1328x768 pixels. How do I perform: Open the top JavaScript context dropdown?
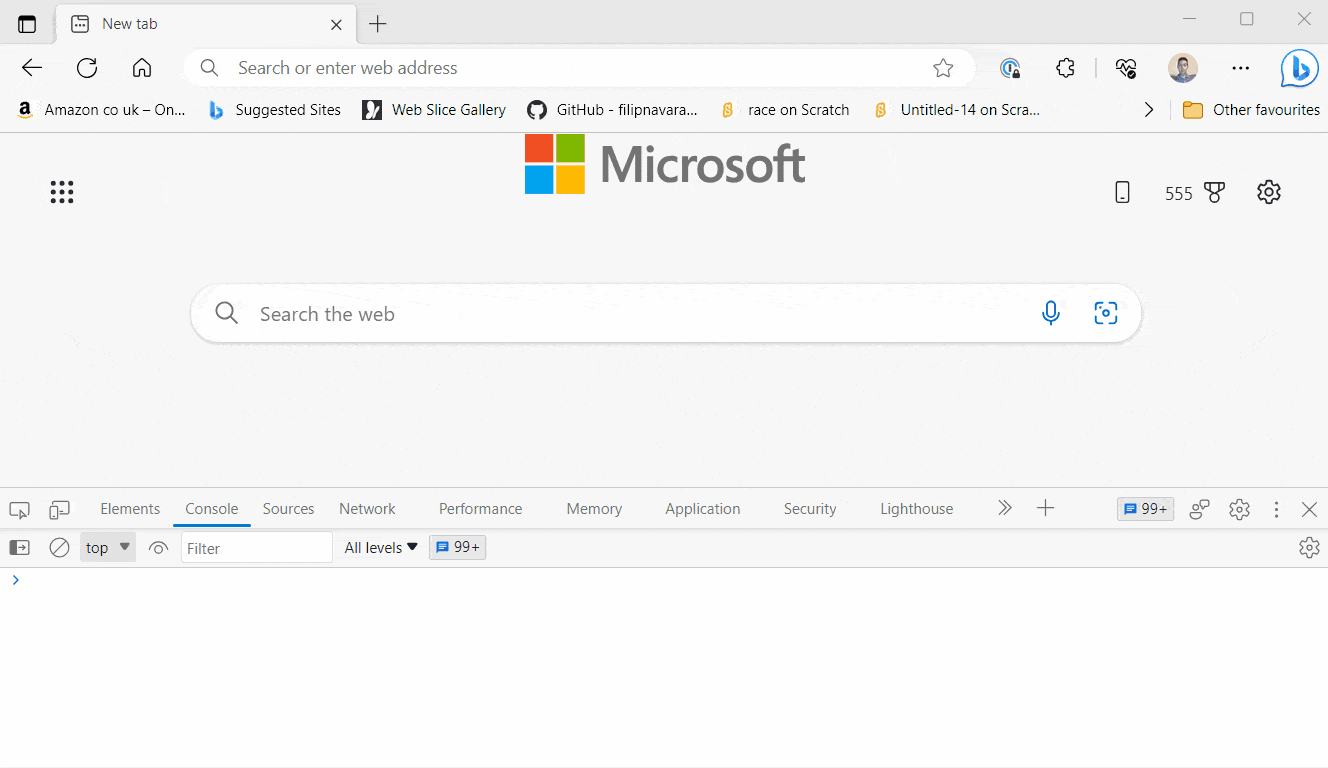[108, 548]
